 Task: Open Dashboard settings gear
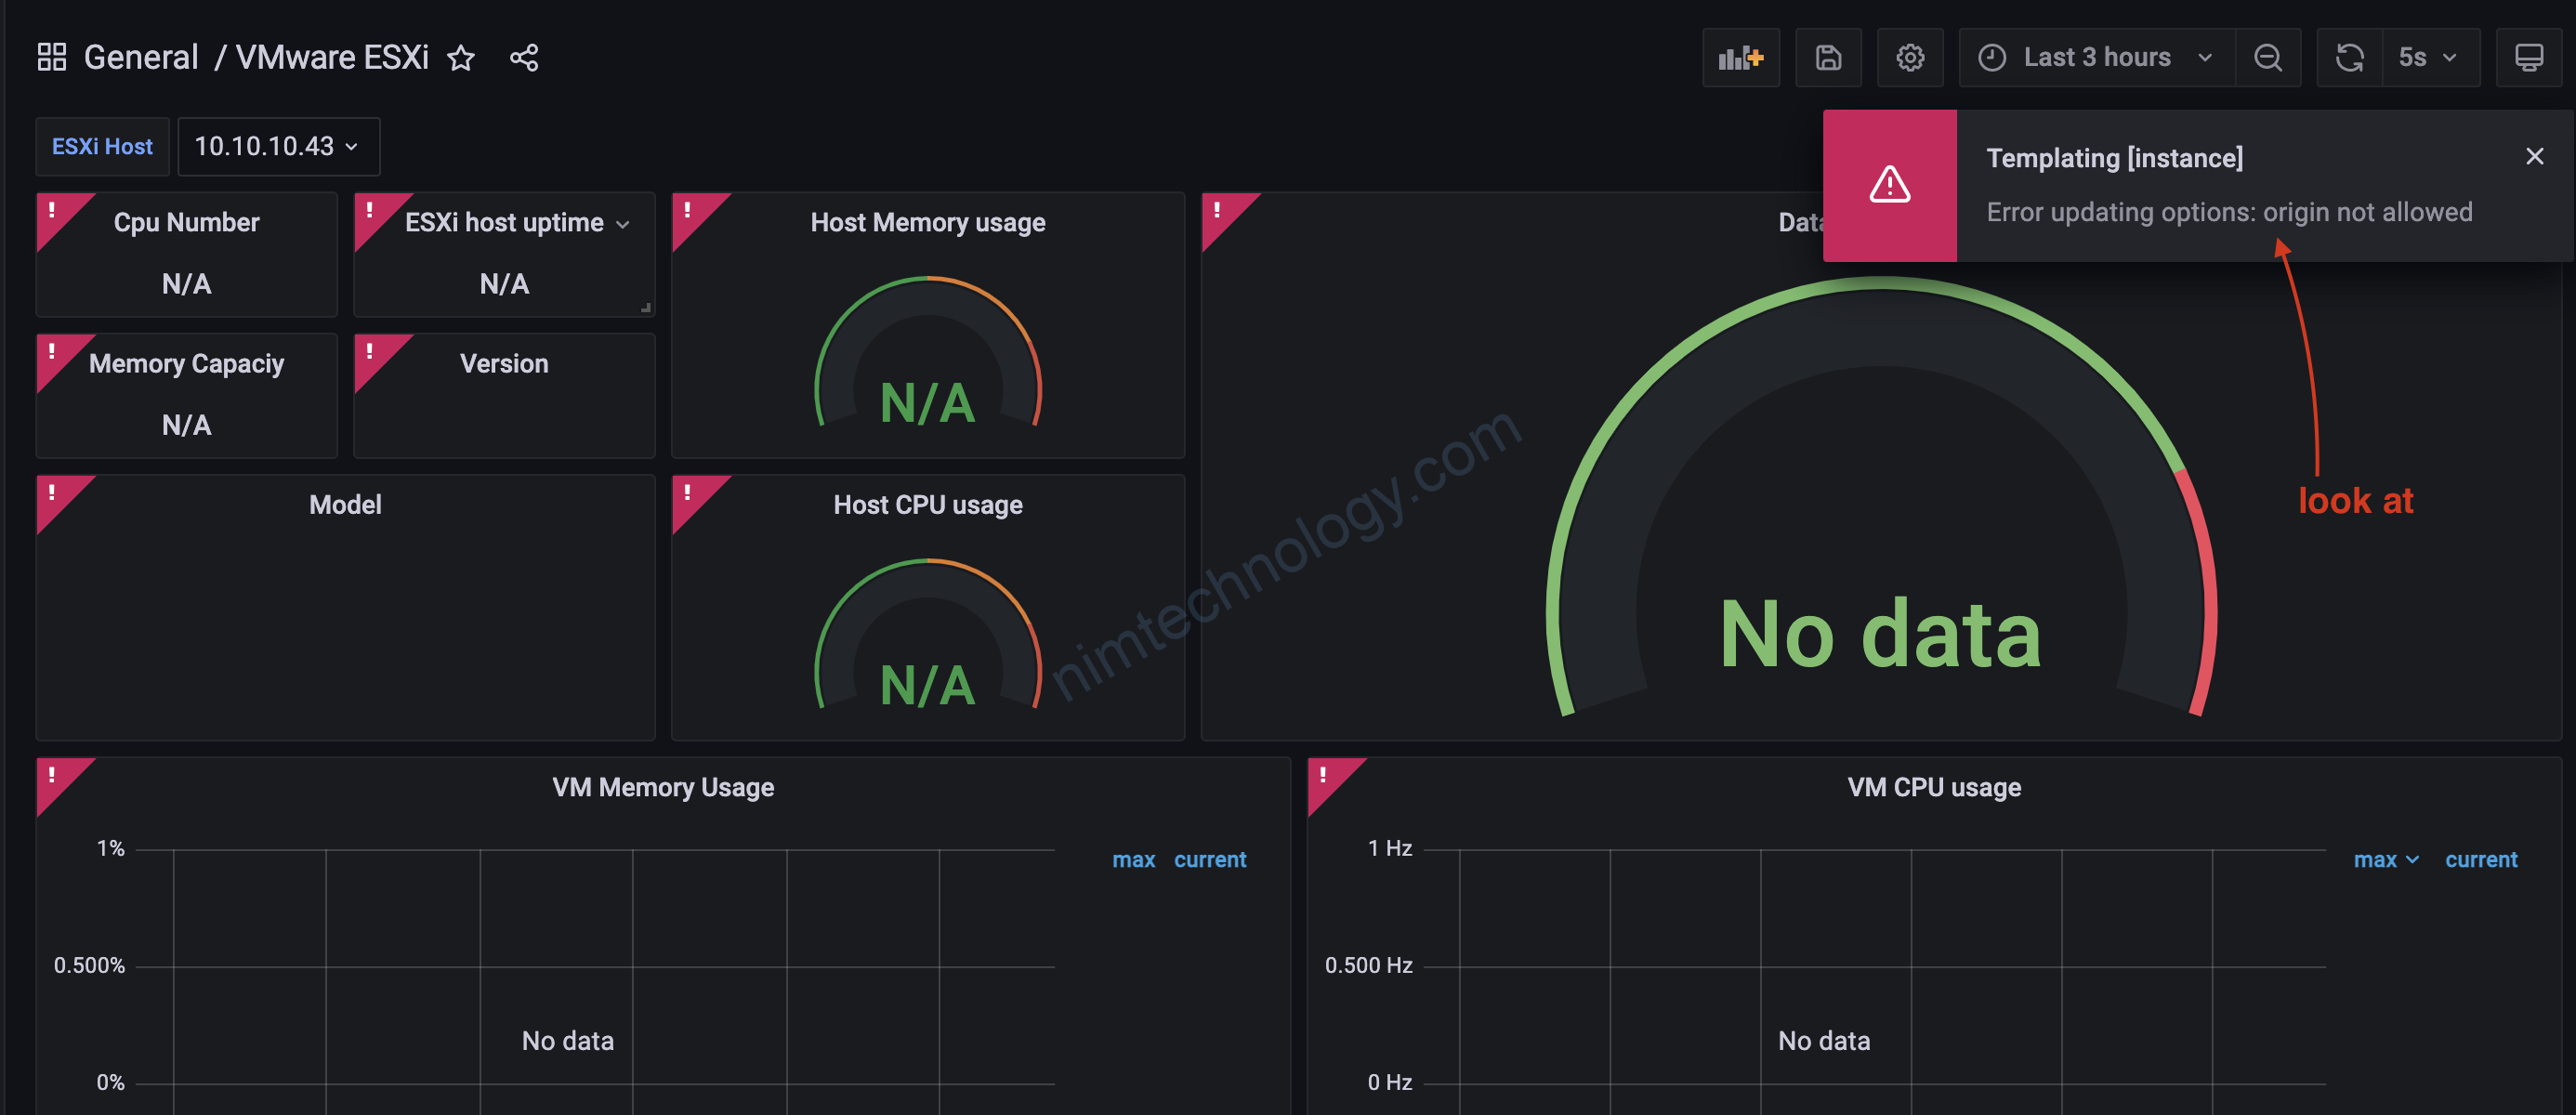coord(1910,58)
